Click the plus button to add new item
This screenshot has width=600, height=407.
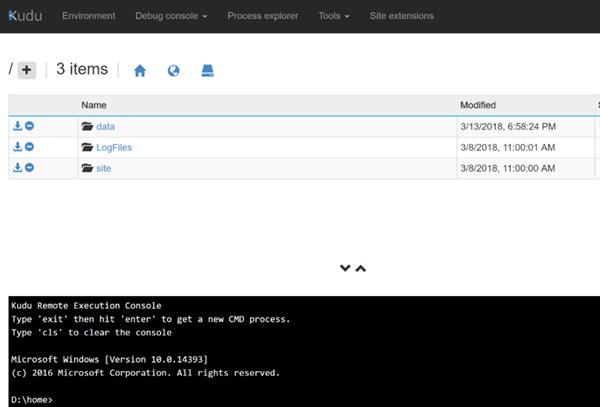click(x=27, y=70)
